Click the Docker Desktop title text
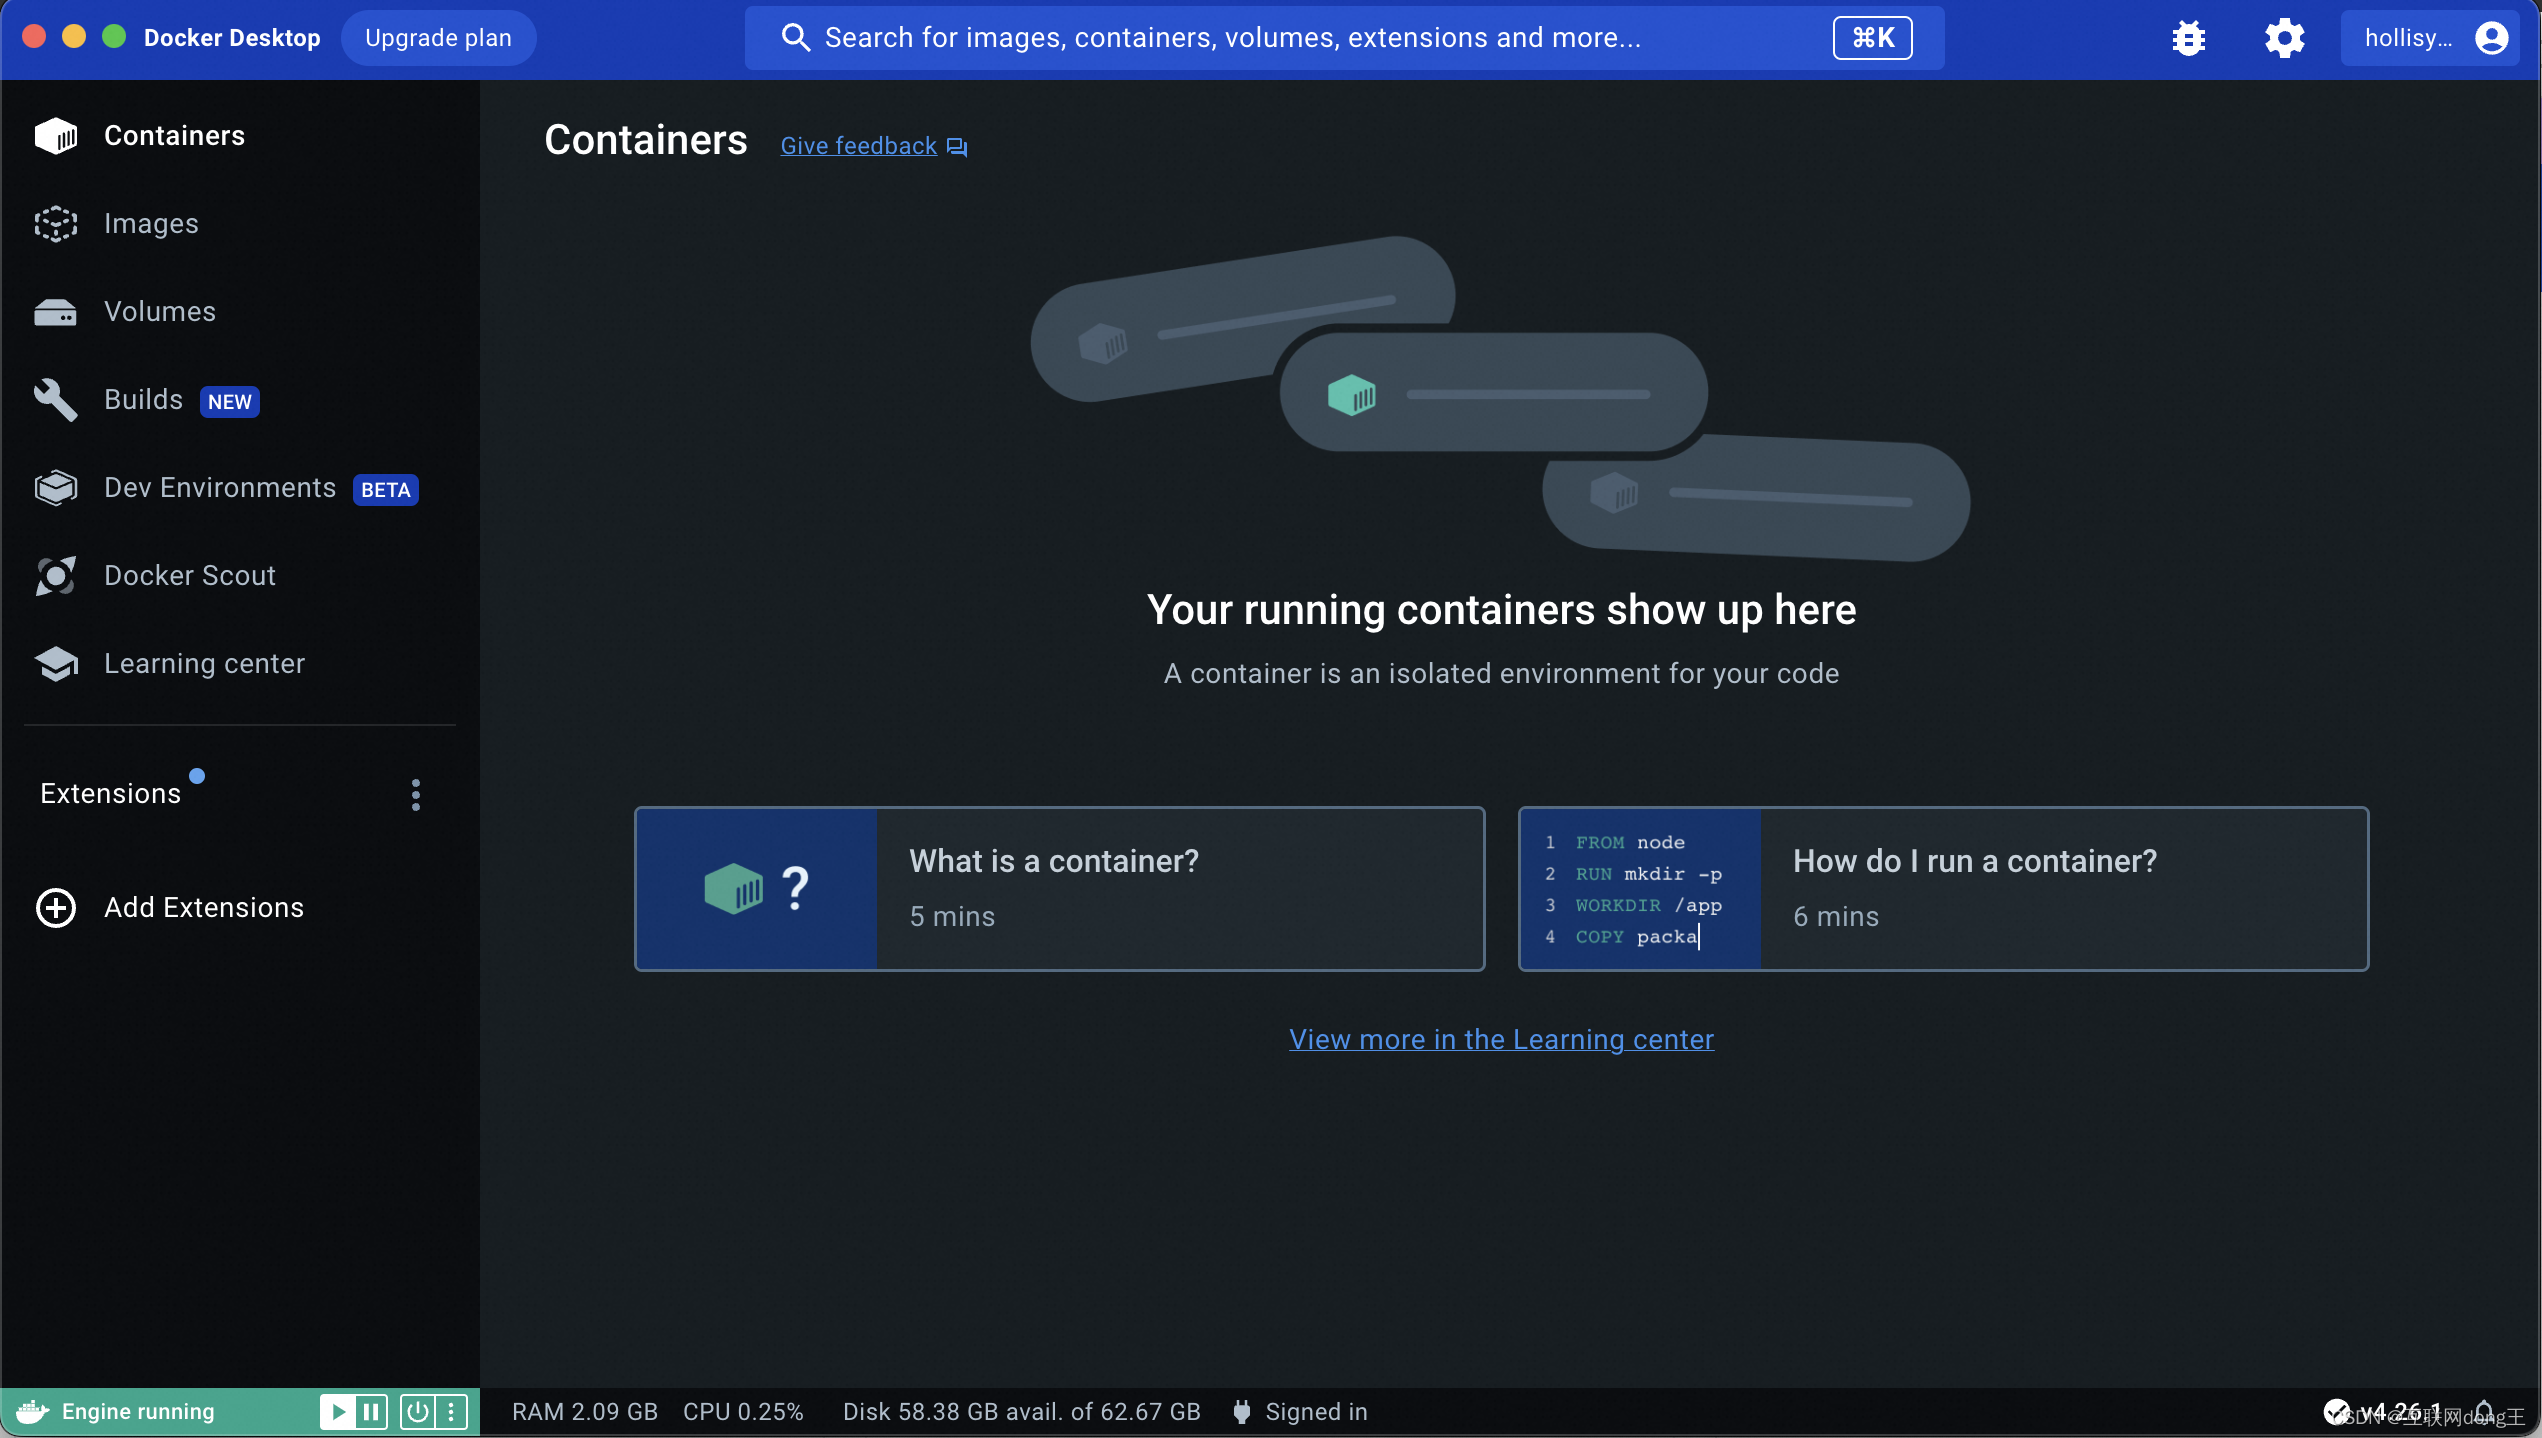2542x1438 pixels. [232, 38]
